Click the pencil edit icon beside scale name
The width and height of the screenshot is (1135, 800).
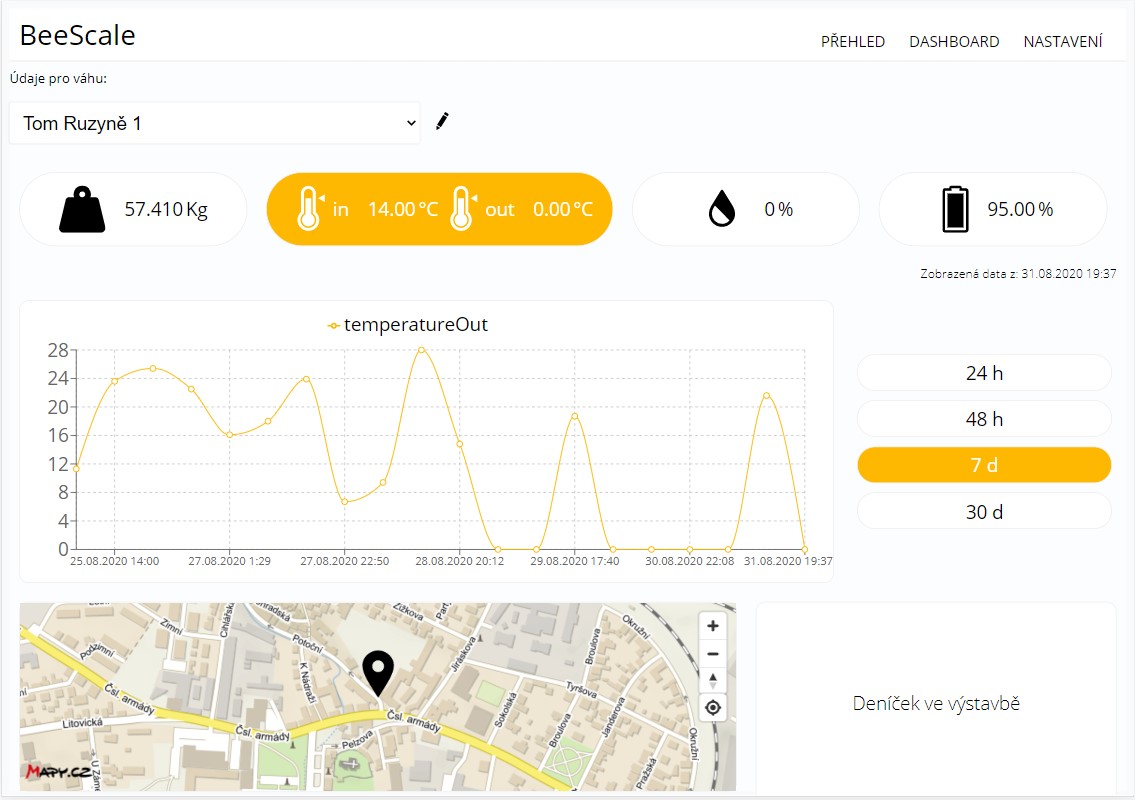(443, 122)
